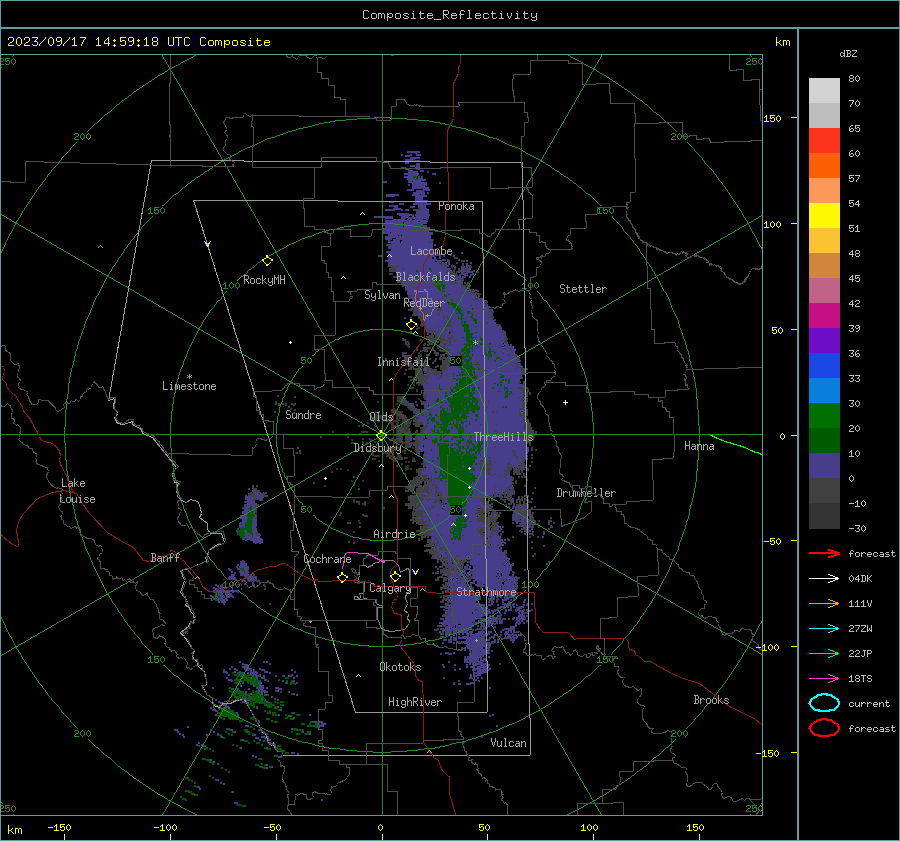Image resolution: width=900 pixels, height=841 pixels.
Task: Click the Cochrane town label
Action: [327, 559]
